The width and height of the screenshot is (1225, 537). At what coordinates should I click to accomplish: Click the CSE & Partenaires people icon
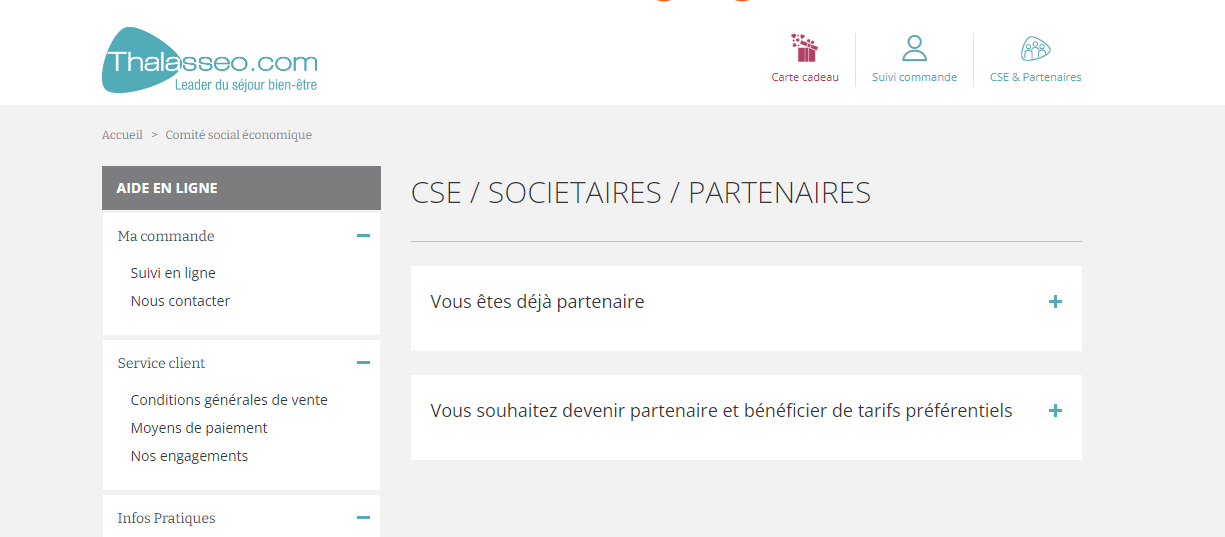pos(1035,48)
